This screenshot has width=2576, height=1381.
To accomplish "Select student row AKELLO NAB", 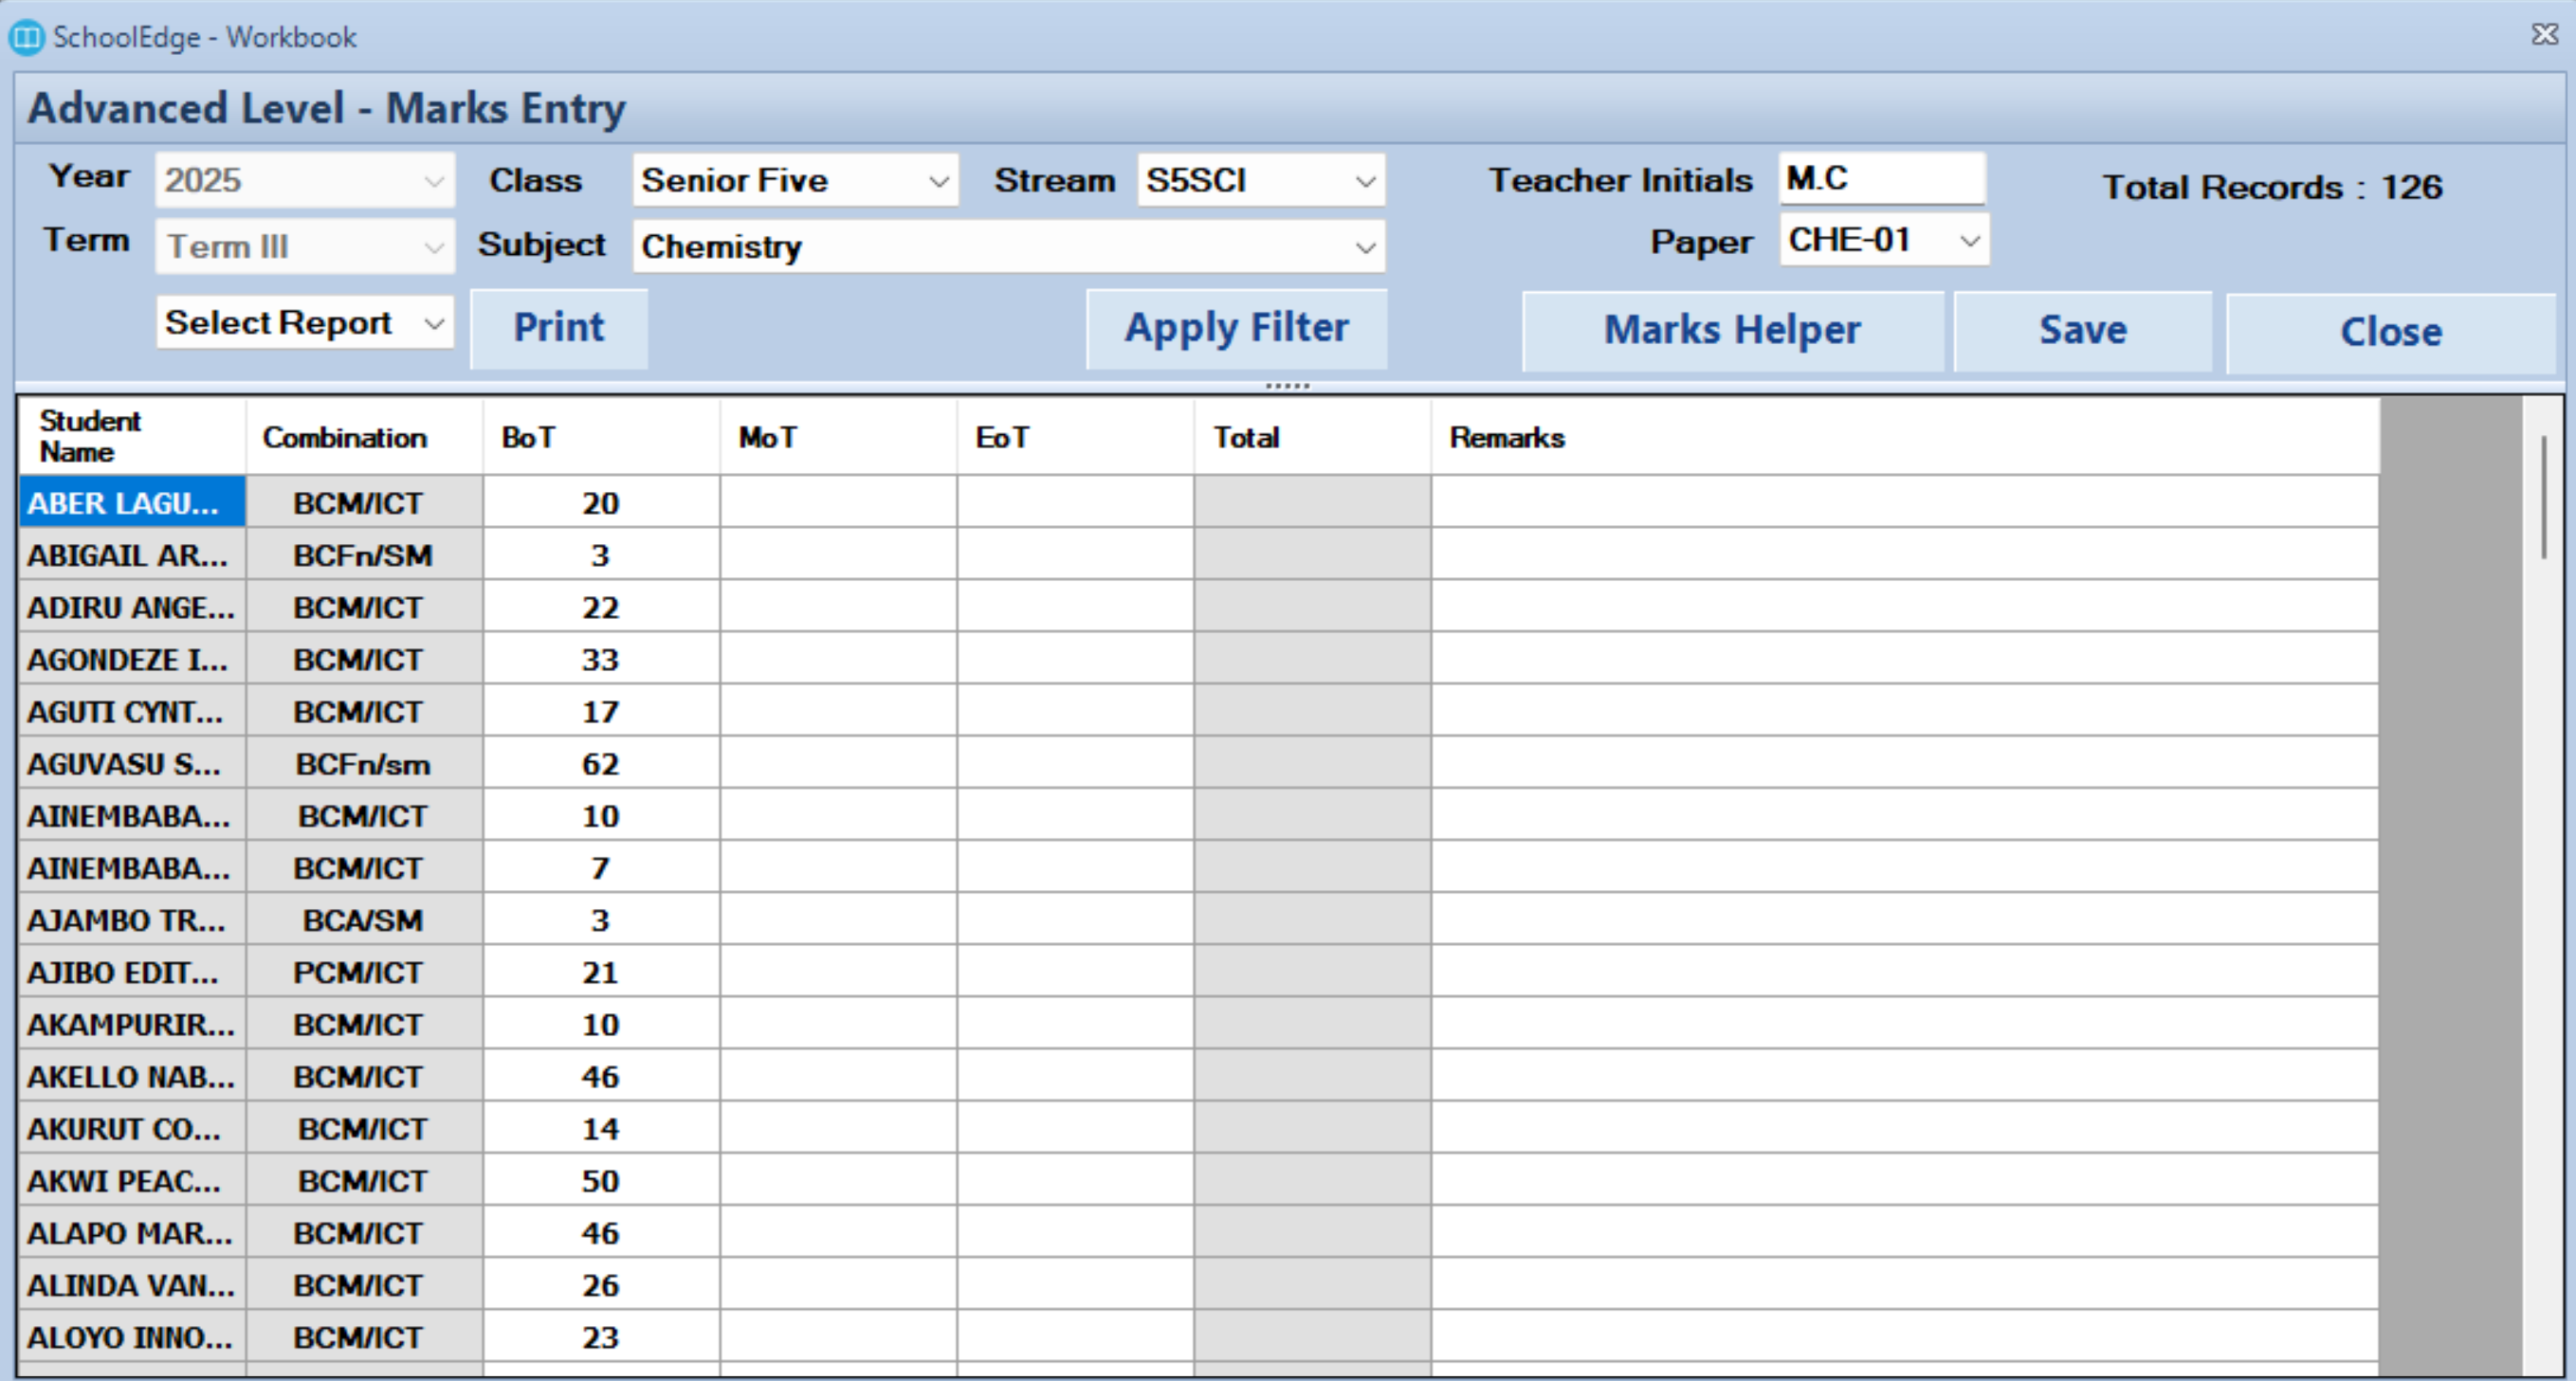I will pyautogui.click(x=131, y=1077).
